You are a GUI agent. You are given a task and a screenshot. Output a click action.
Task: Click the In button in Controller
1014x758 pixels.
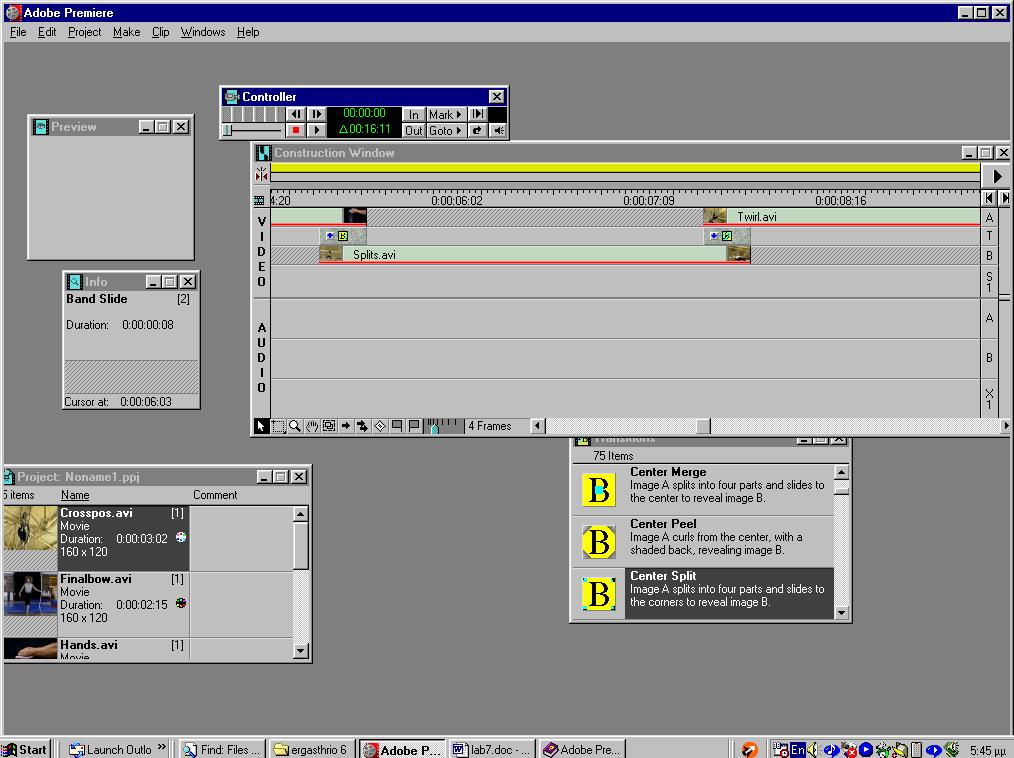(413, 114)
